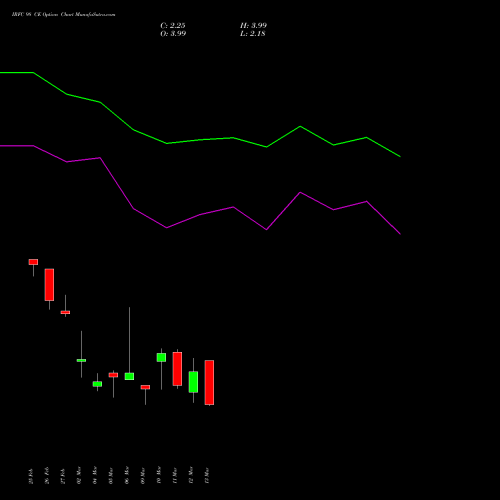Click the "10 Mar" date axis label
The image size is (500, 500).
point(159,475)
